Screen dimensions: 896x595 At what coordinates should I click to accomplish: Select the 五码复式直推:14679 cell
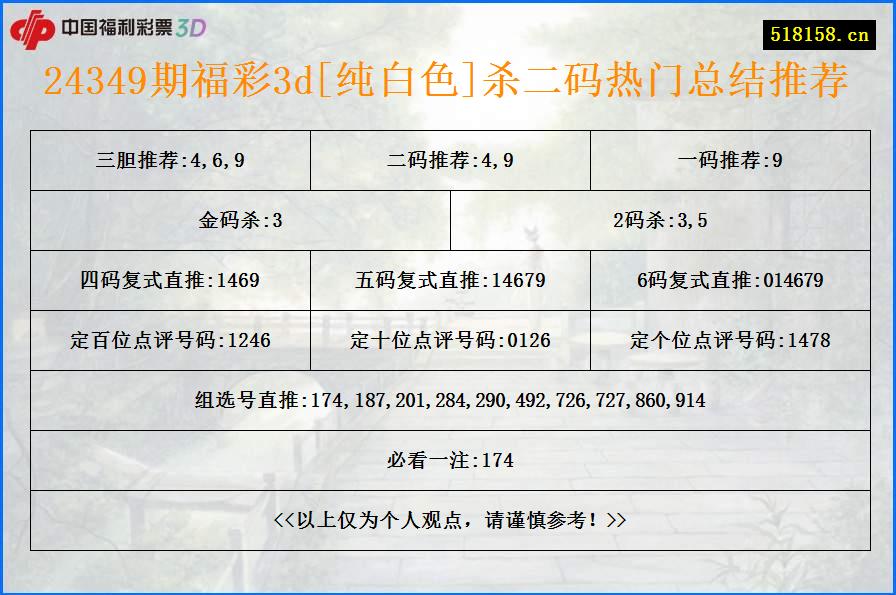pyautogui.click(x=448, y=281)
